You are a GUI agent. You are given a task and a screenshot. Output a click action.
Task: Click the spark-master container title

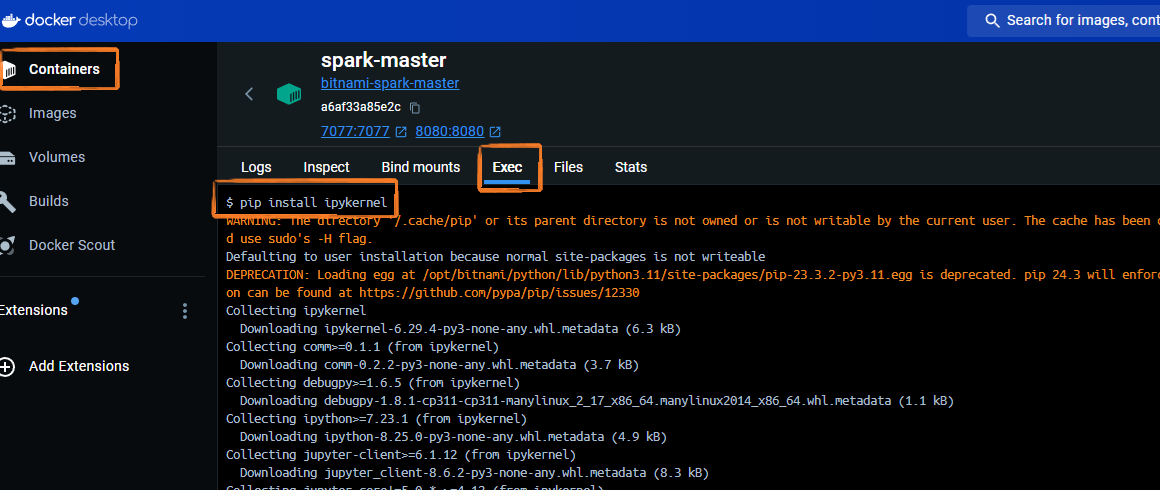[383, 60]
